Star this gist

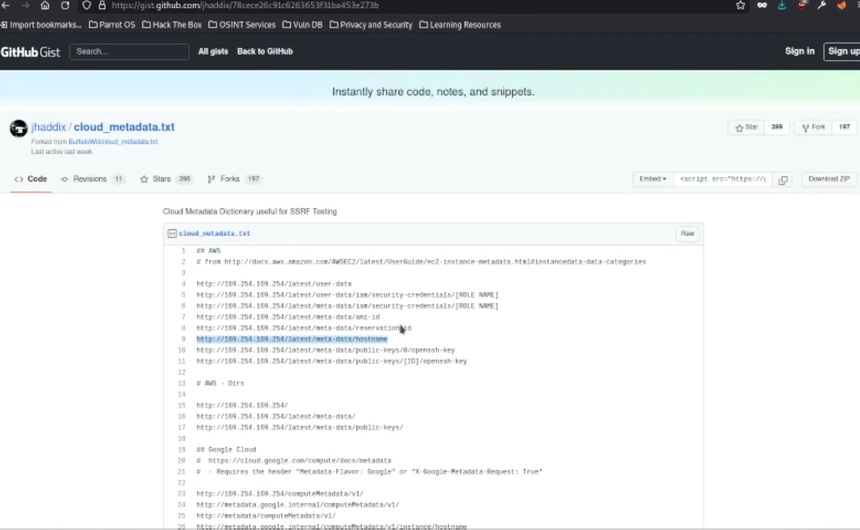pyautogui.click(x=747, y=128)
